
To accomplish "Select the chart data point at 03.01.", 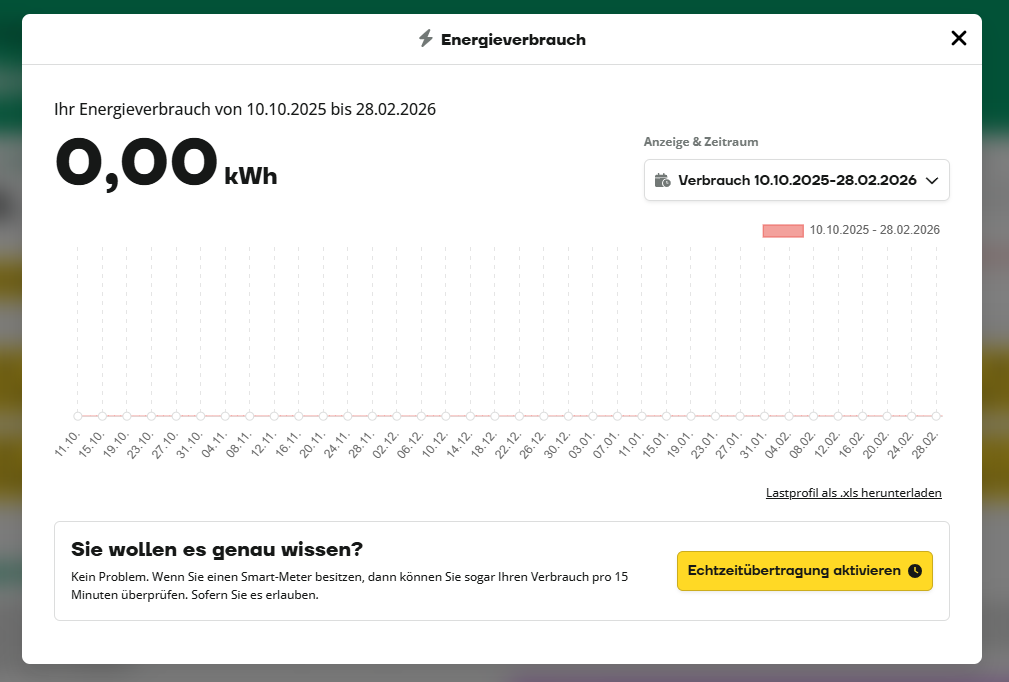I will click(x=593, y=416).
